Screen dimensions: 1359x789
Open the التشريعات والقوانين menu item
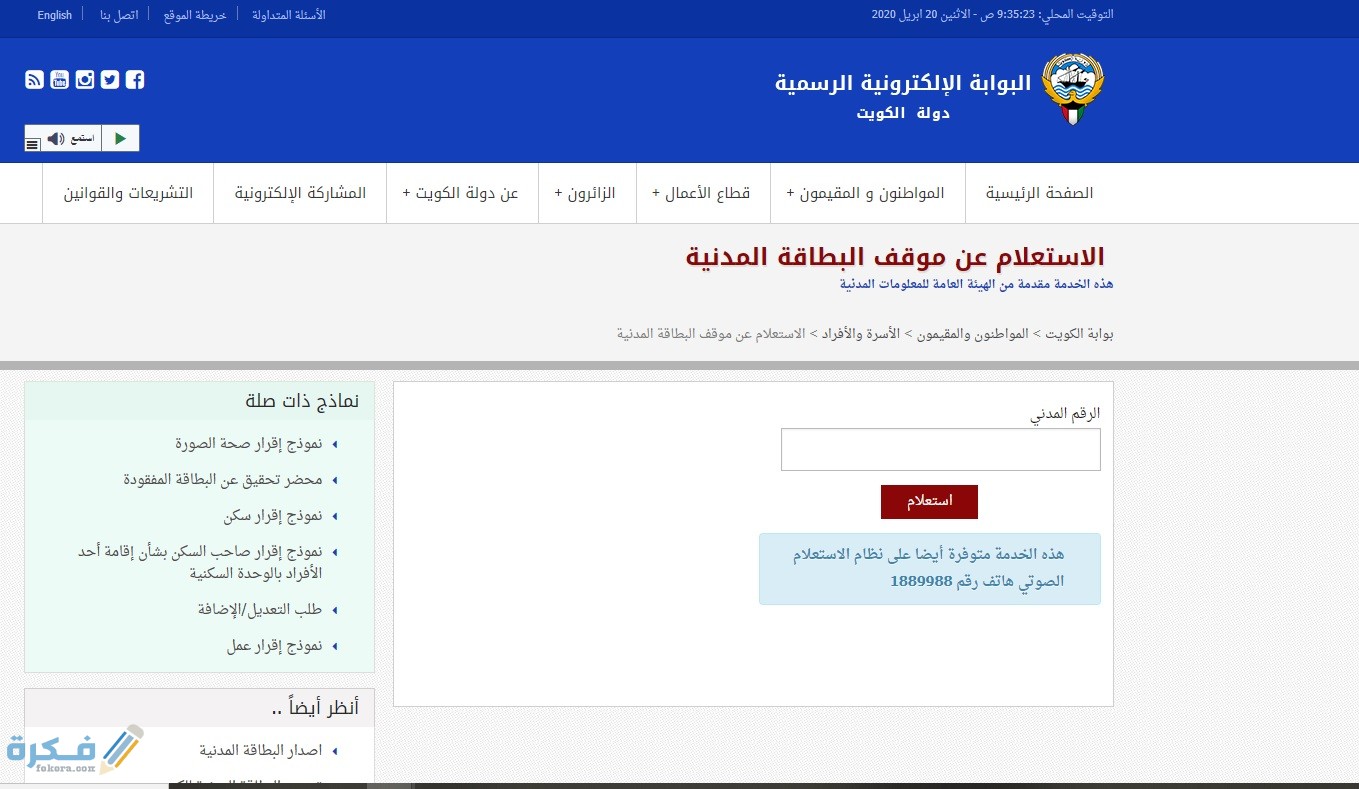[127, 193]
